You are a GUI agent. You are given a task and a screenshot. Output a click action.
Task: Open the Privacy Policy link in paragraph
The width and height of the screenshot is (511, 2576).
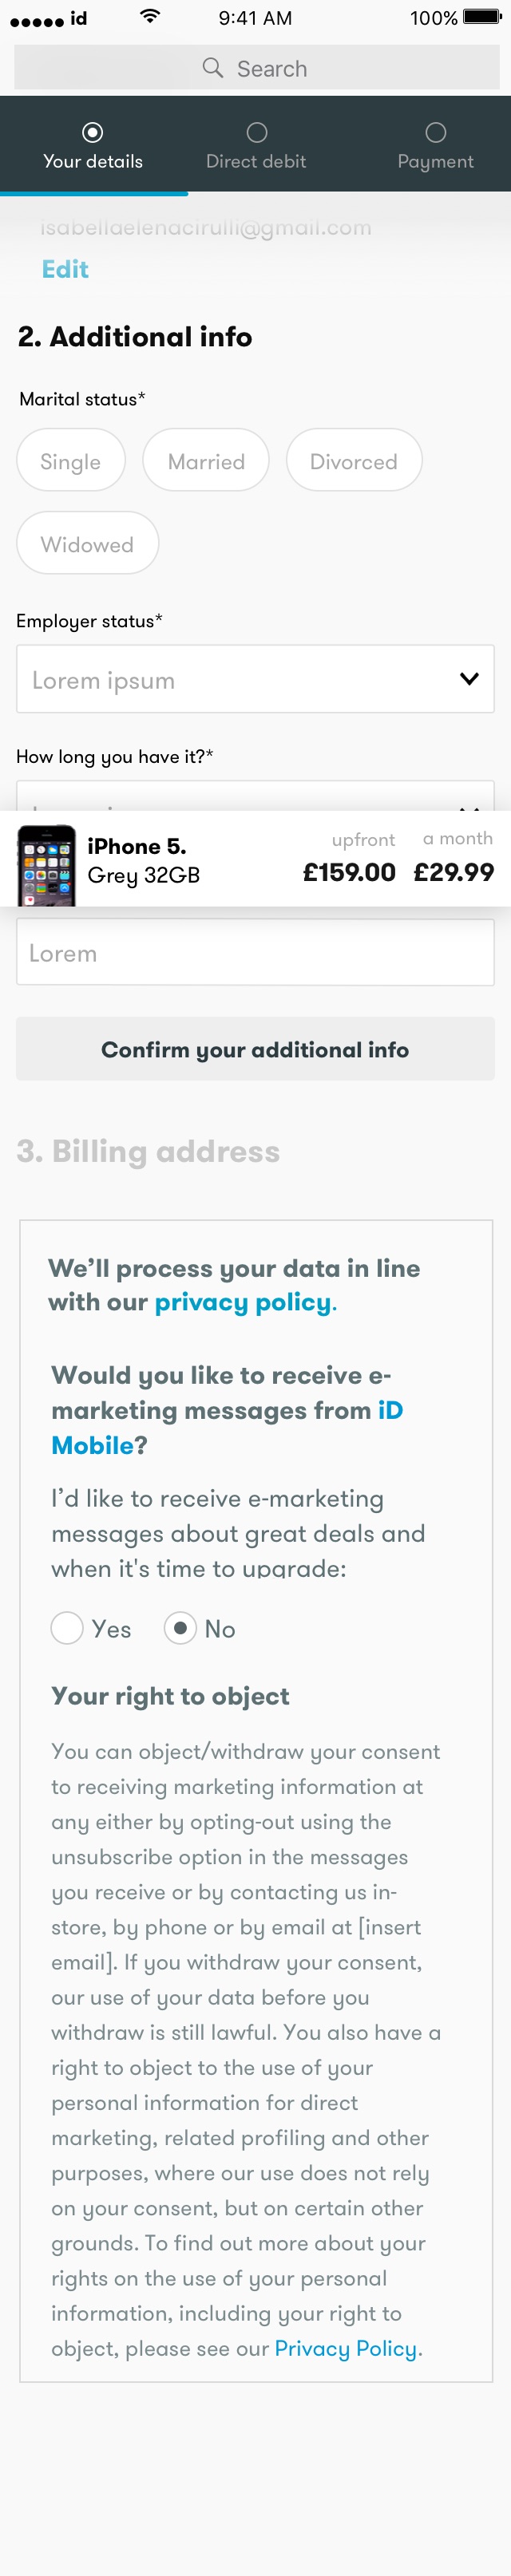(x=346, y=2348)
